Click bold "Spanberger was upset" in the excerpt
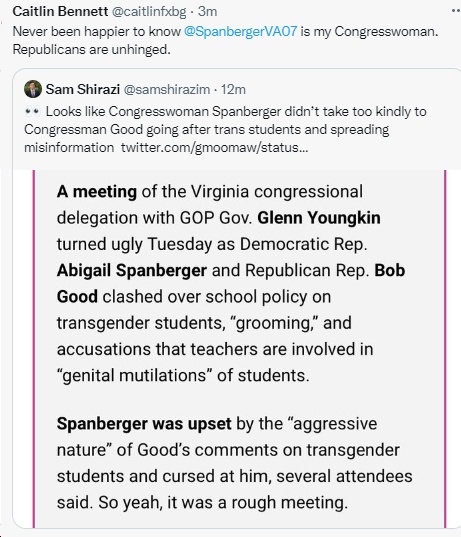 (x=144, y=424)
